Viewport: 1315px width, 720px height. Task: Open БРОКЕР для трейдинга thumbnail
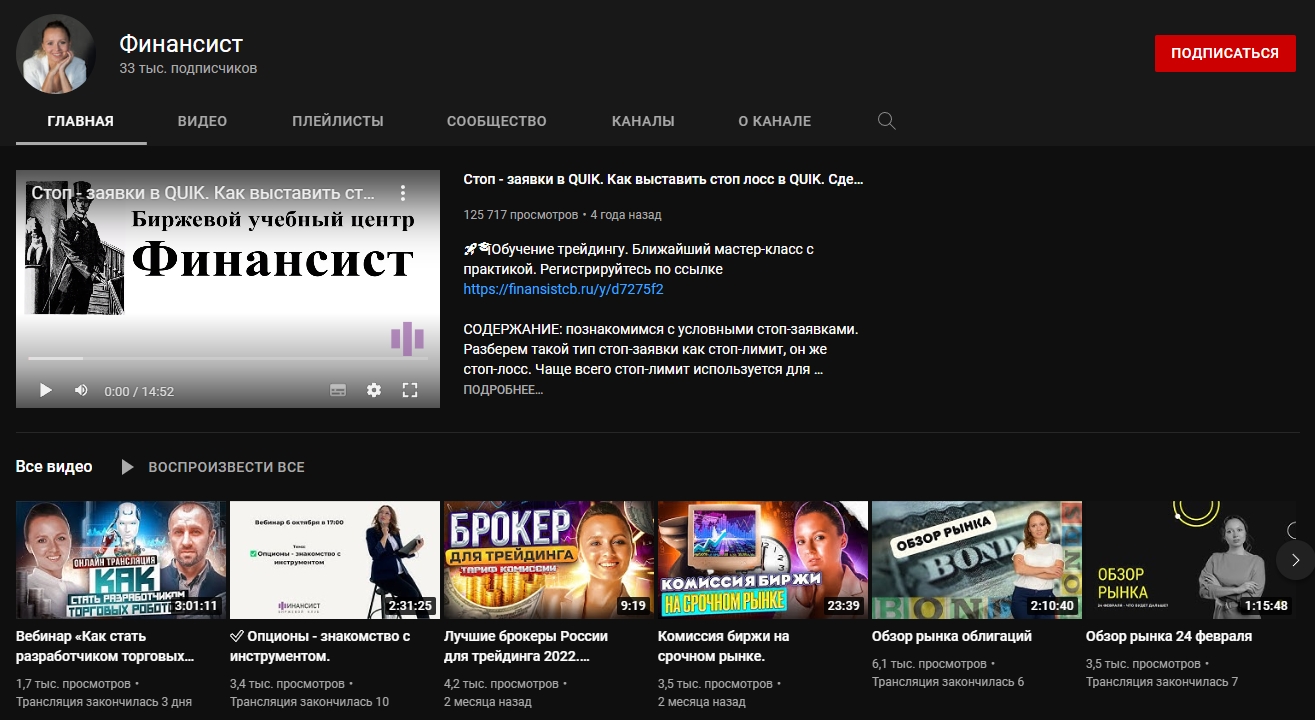549,560
